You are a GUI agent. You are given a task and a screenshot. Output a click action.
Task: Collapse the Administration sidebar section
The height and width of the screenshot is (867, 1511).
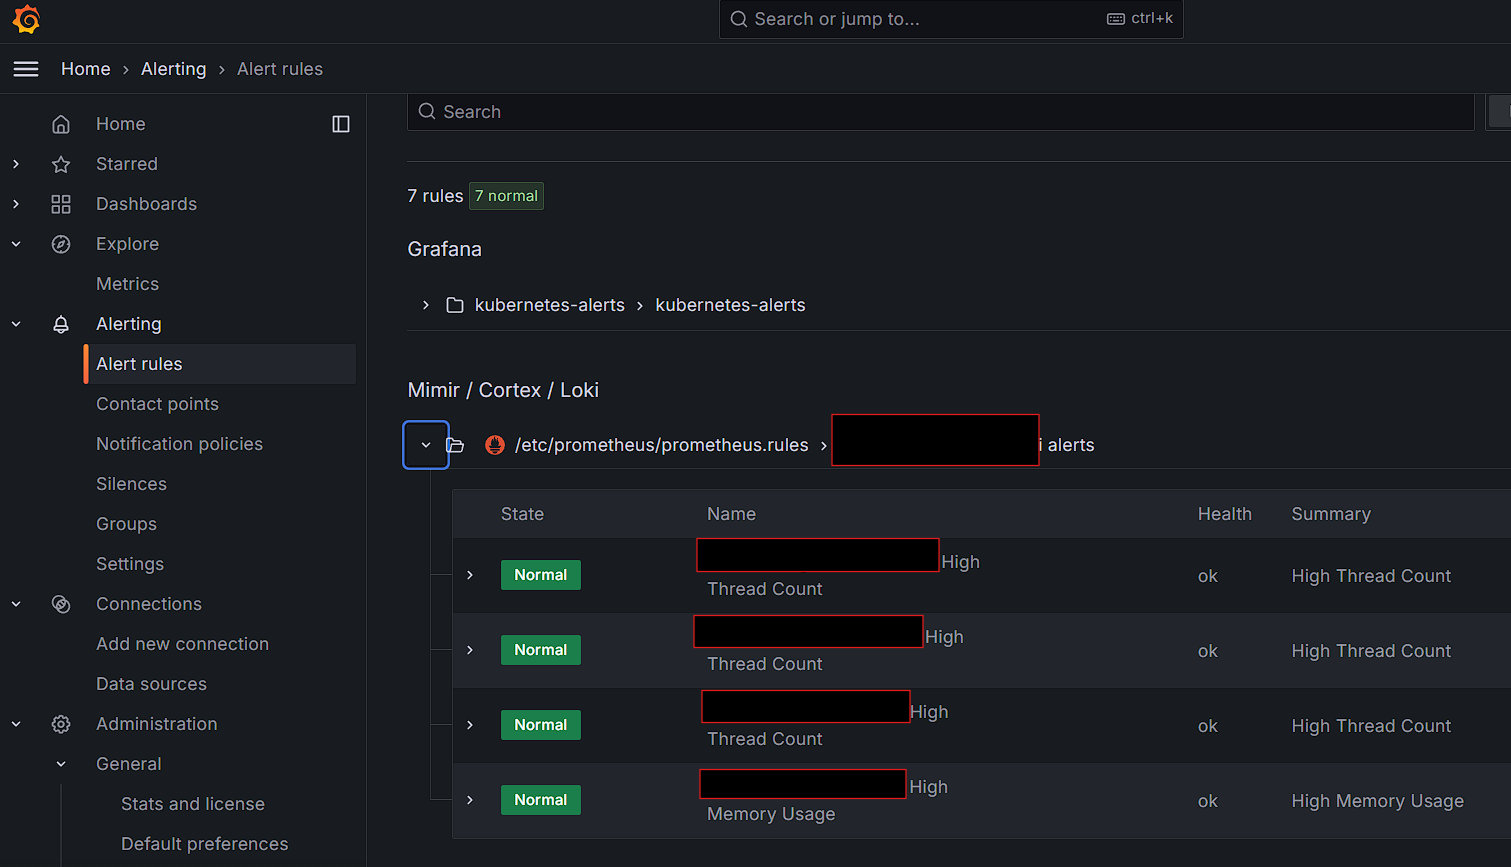pos(16,724)
